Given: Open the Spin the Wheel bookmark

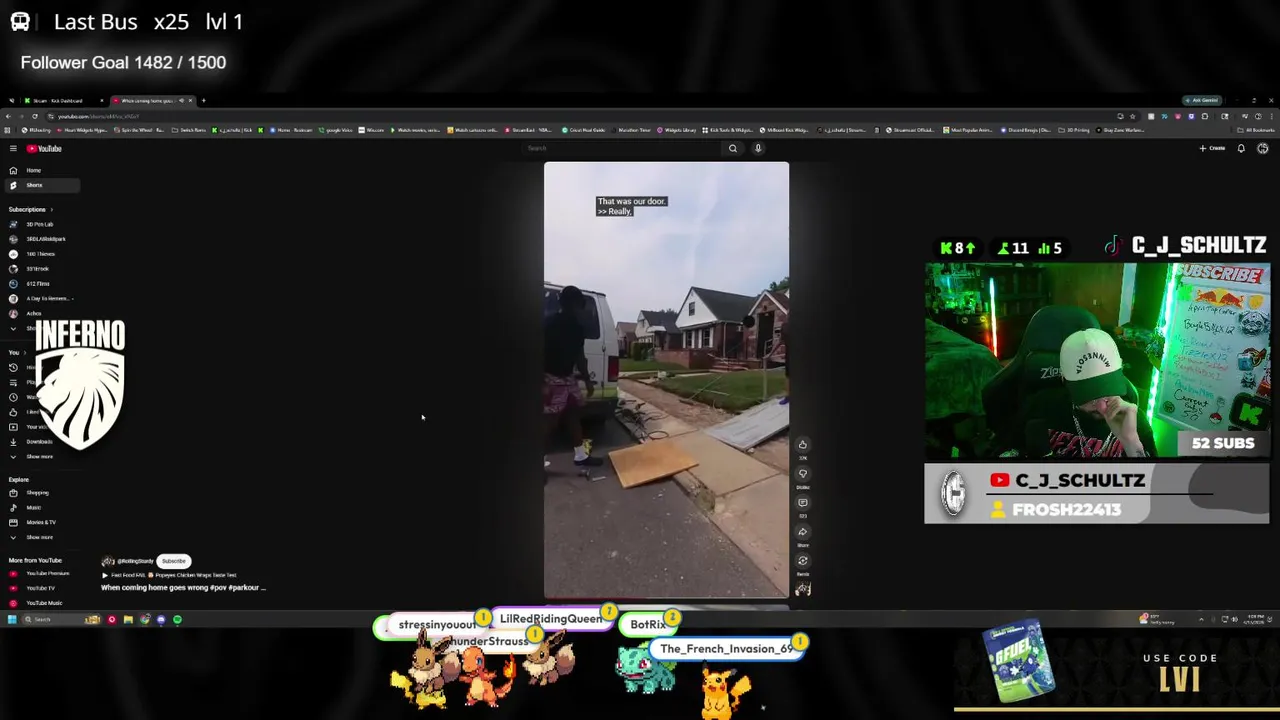Looking at the screenshot, I should coord(140,130).
